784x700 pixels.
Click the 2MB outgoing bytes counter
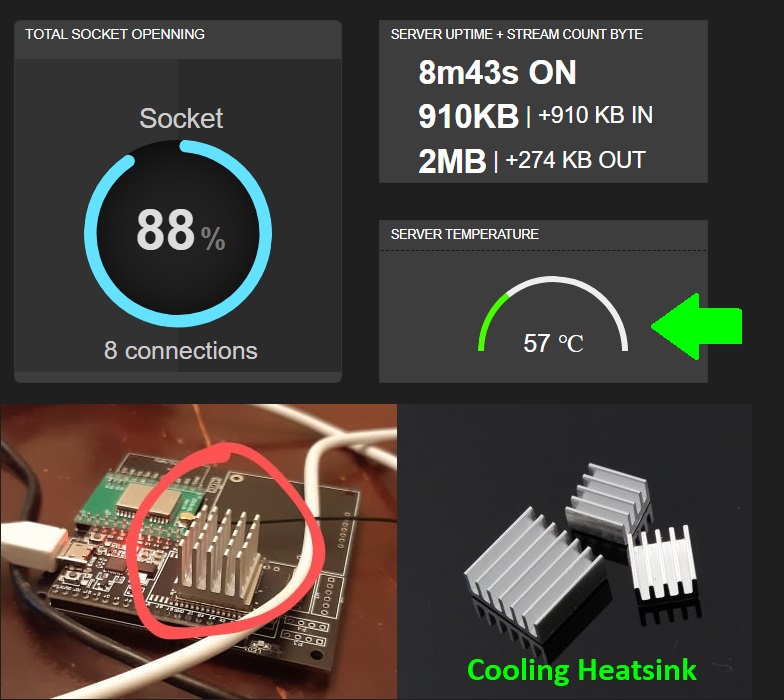pyautogui.click(x=452, y=161)
